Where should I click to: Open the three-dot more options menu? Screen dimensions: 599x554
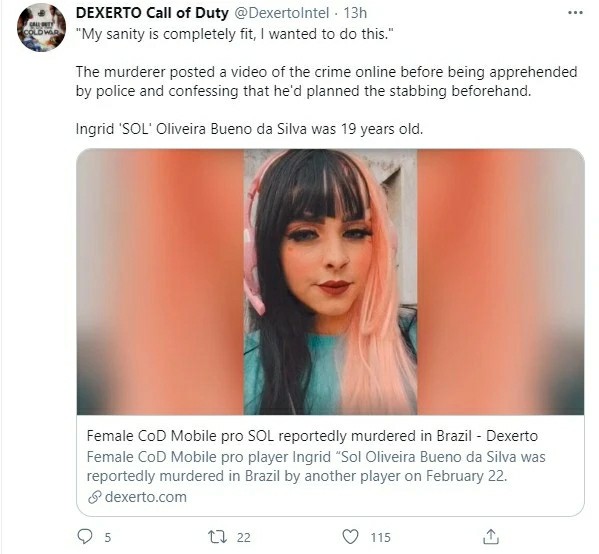[575, 13]
